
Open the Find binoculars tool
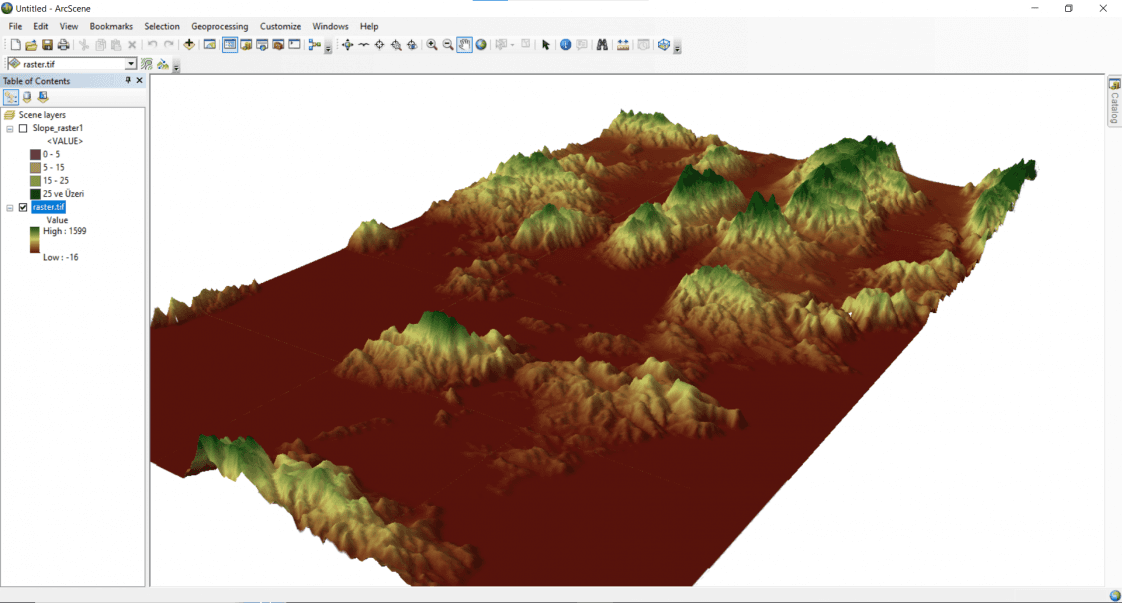click(x=603, y=45)
